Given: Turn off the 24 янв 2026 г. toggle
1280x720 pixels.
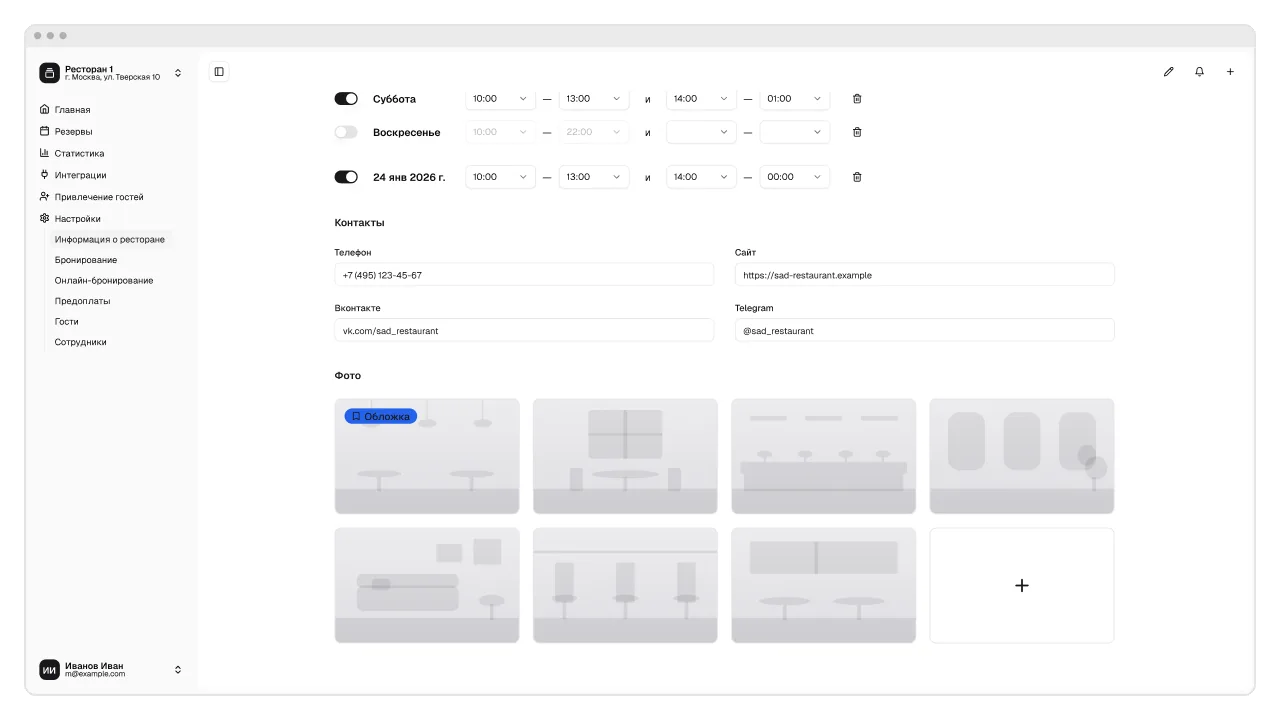Looking at the screenshot, I should 346,177.
